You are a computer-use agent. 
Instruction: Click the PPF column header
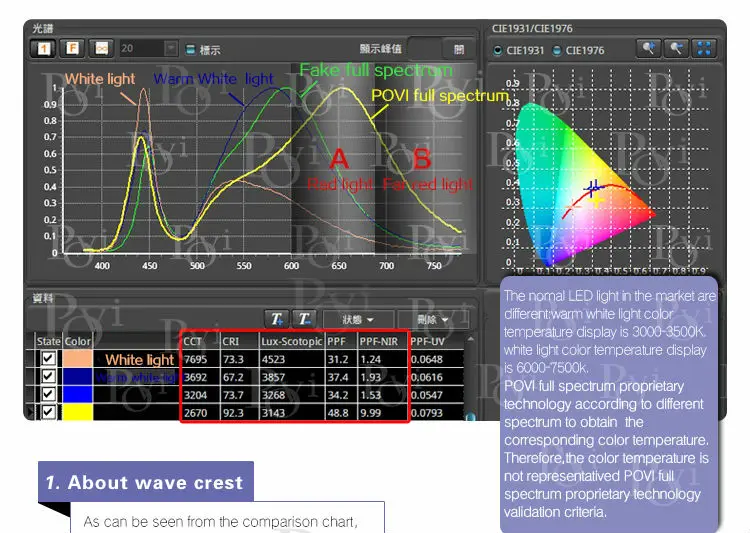tap(341, 341)
